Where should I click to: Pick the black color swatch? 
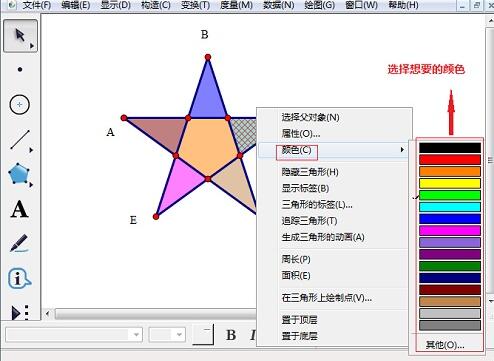(x=450, y=148)
